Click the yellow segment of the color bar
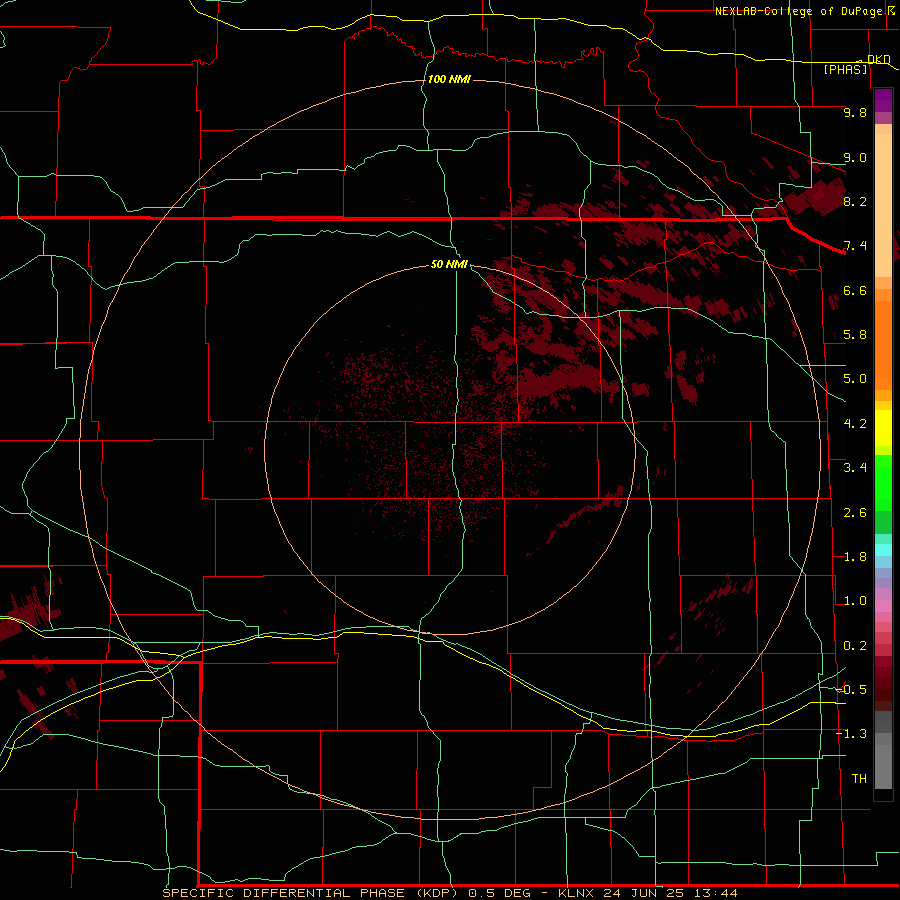 pyautogui.click(x=883, y=428)
